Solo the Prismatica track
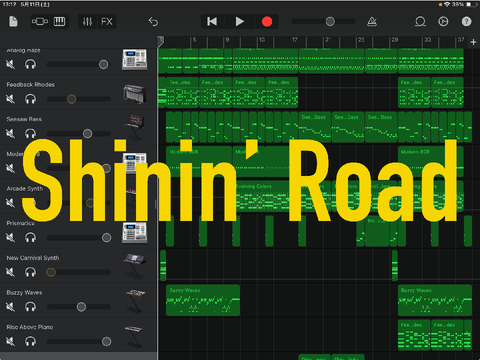 coord(30,237)
